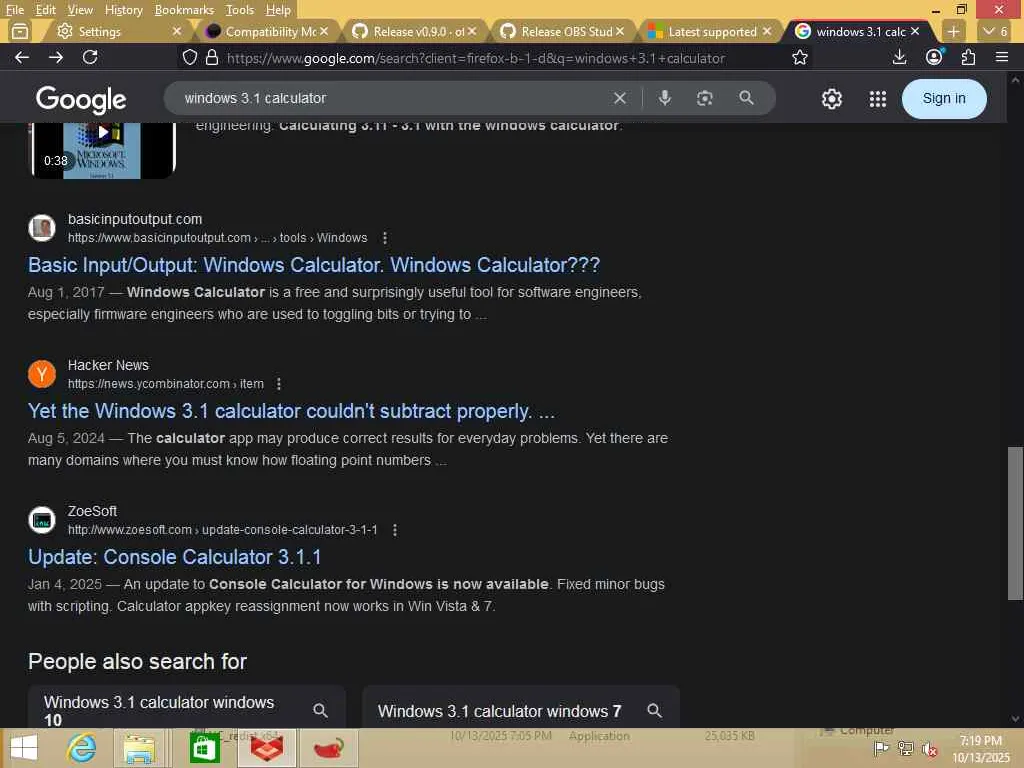The width and height of the screenshot is (1024, 768).
Task: Bookmark this page with the star
Action: 799,57
